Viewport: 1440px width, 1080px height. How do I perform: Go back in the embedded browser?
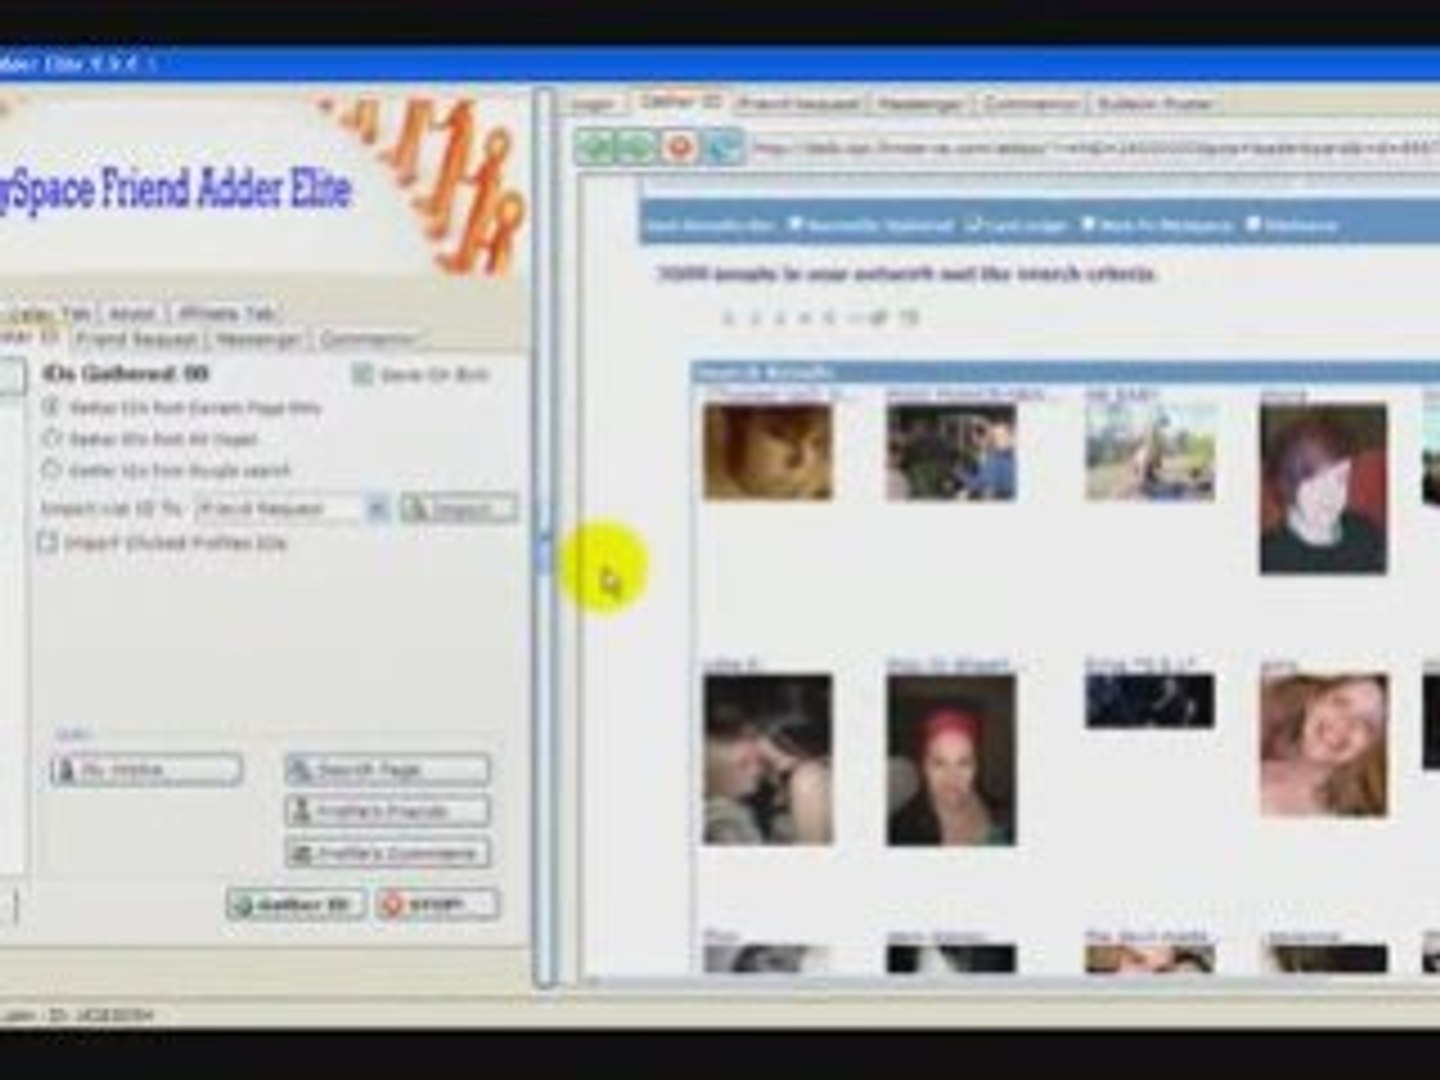596,148
